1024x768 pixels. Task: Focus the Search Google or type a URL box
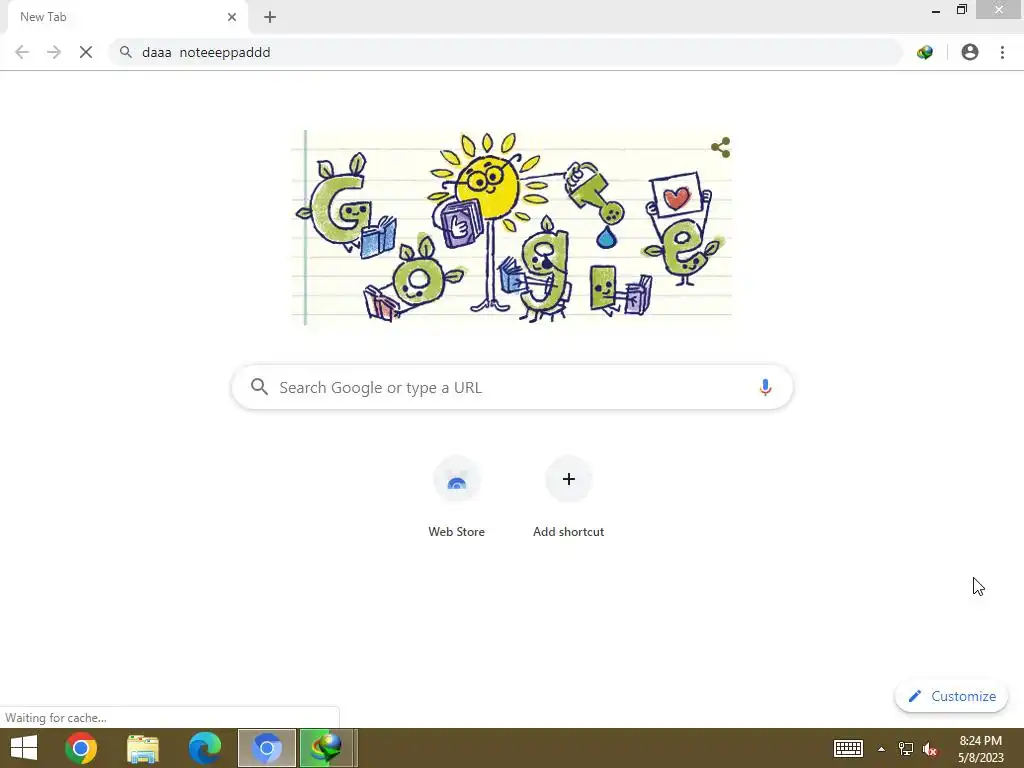pyautogui.click(x=512, y=387)
